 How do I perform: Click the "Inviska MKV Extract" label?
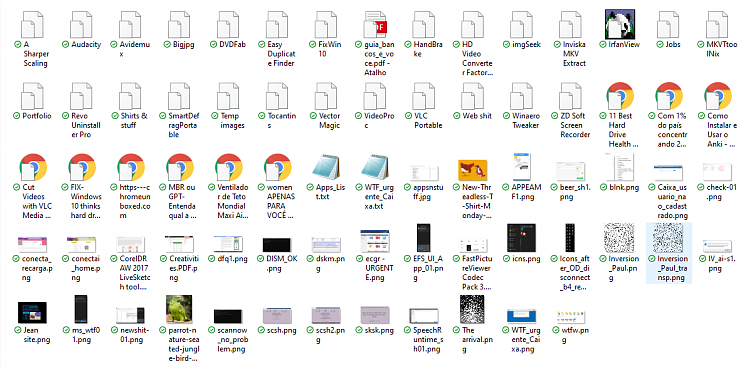click(575, 54)
